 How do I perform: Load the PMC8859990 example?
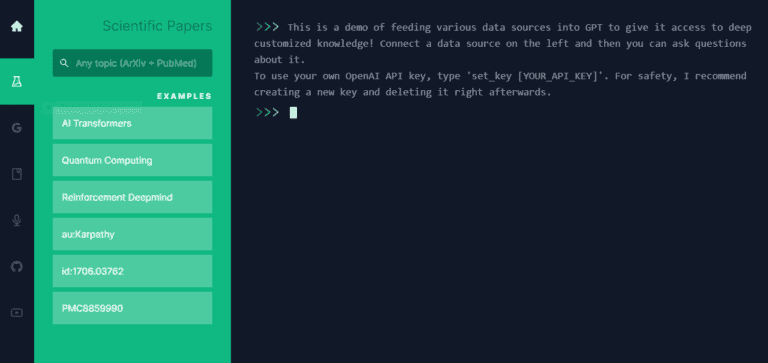tap(132, 308)
